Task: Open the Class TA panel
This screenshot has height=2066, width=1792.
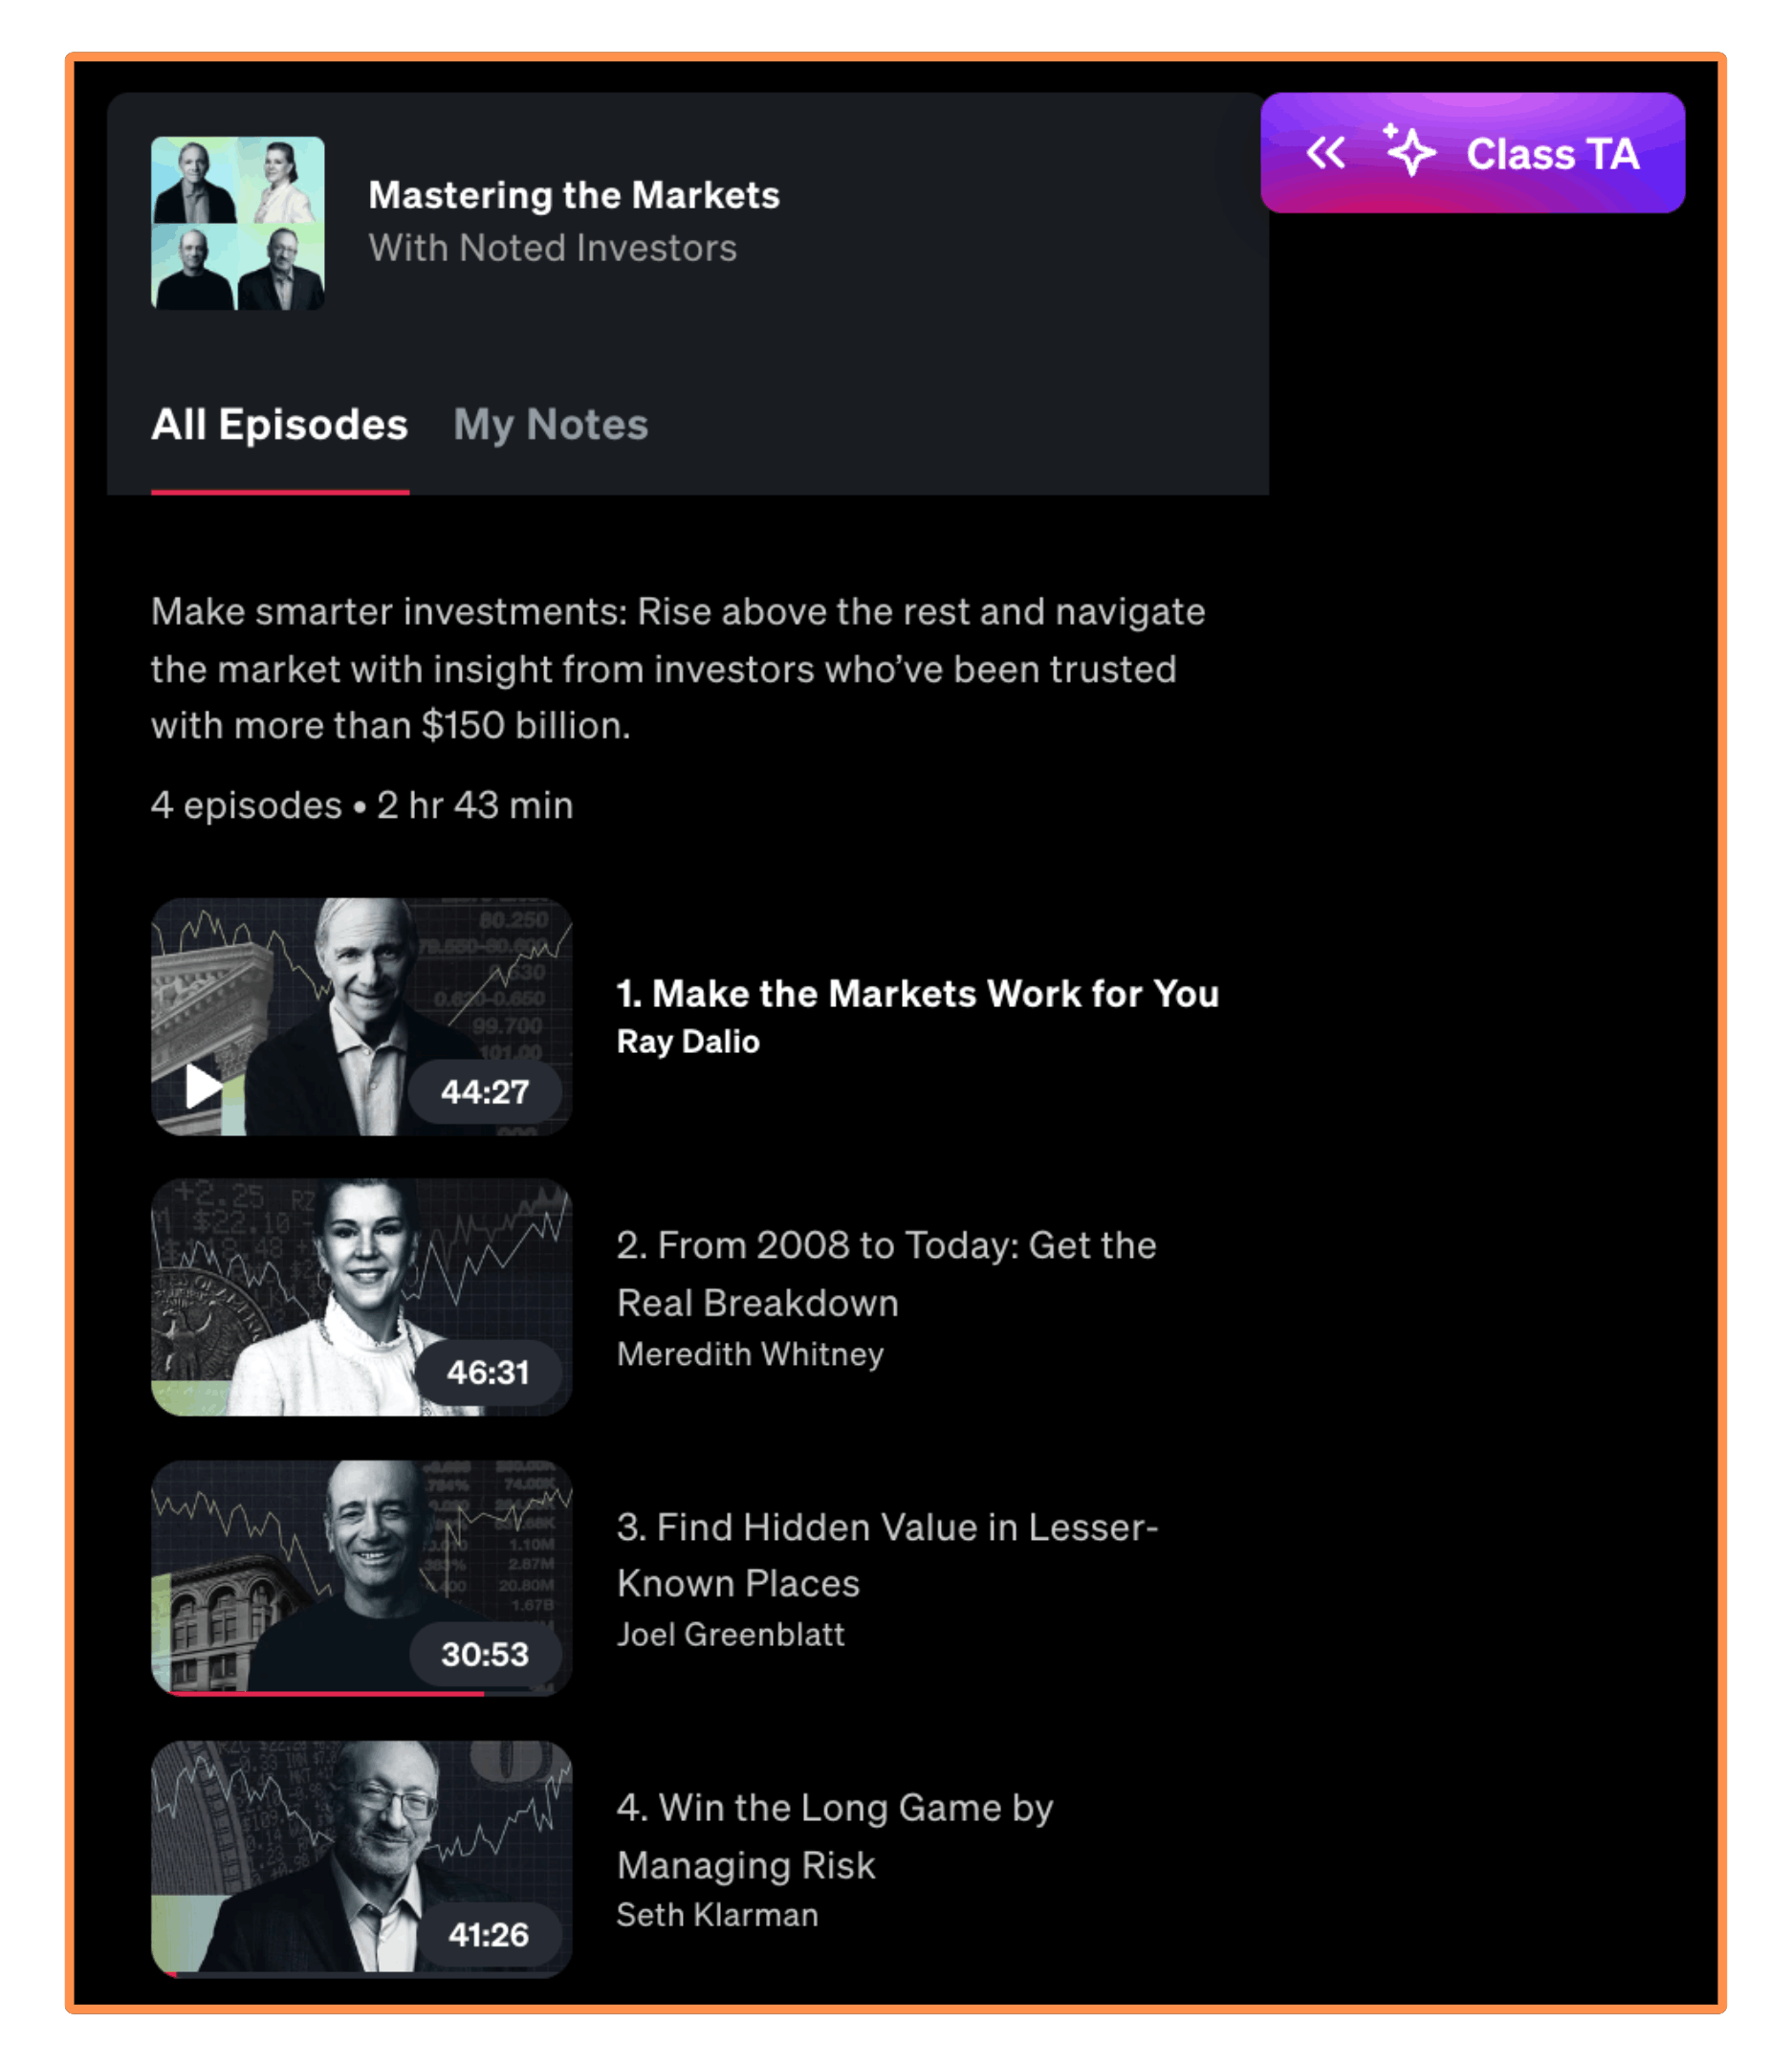Action: (x=1472, y=153)
